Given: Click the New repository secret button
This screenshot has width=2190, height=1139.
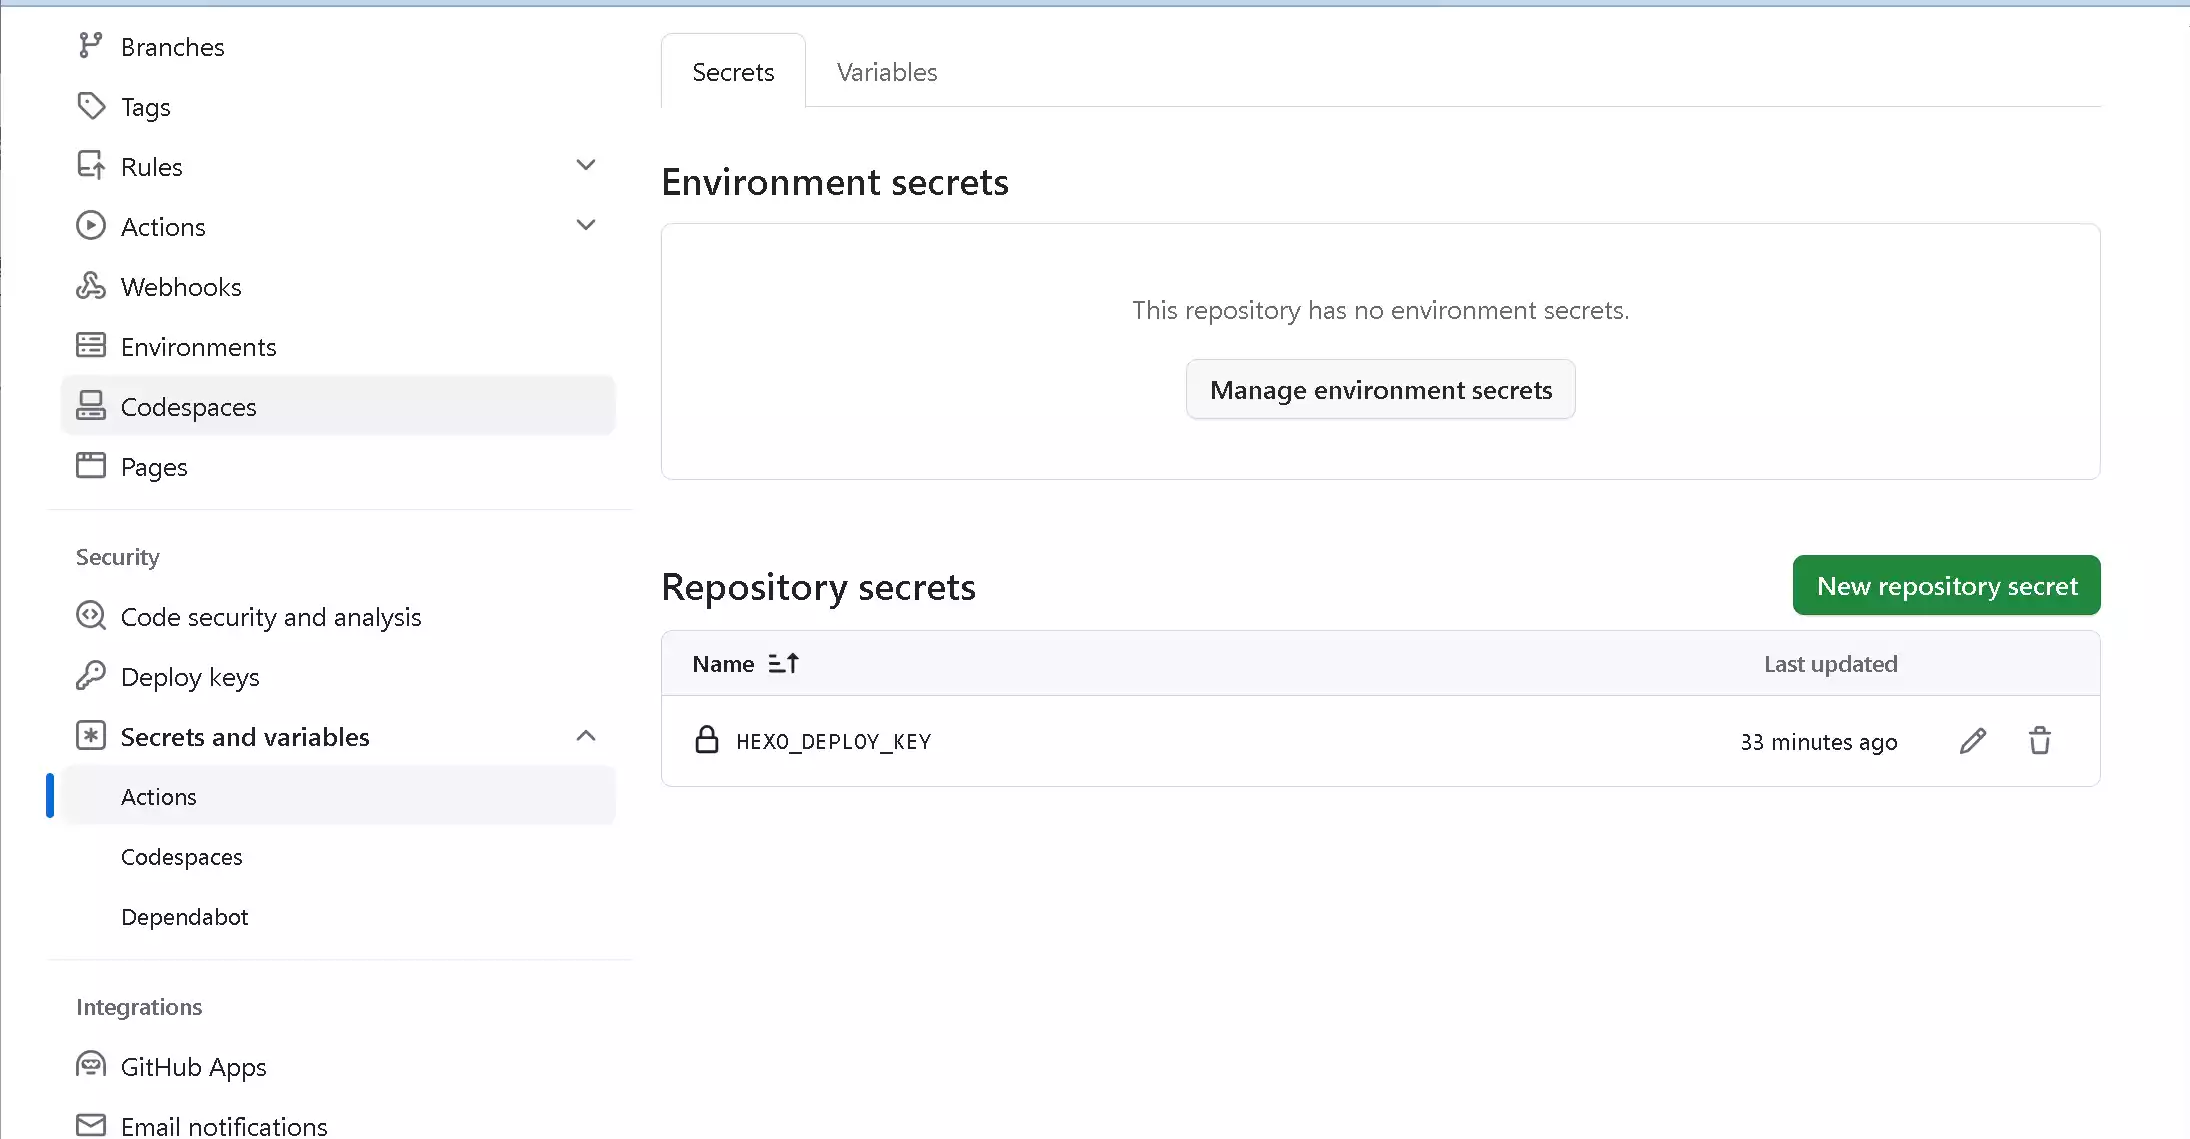Looking at the screenshot, I should (x=1946, y=586).
